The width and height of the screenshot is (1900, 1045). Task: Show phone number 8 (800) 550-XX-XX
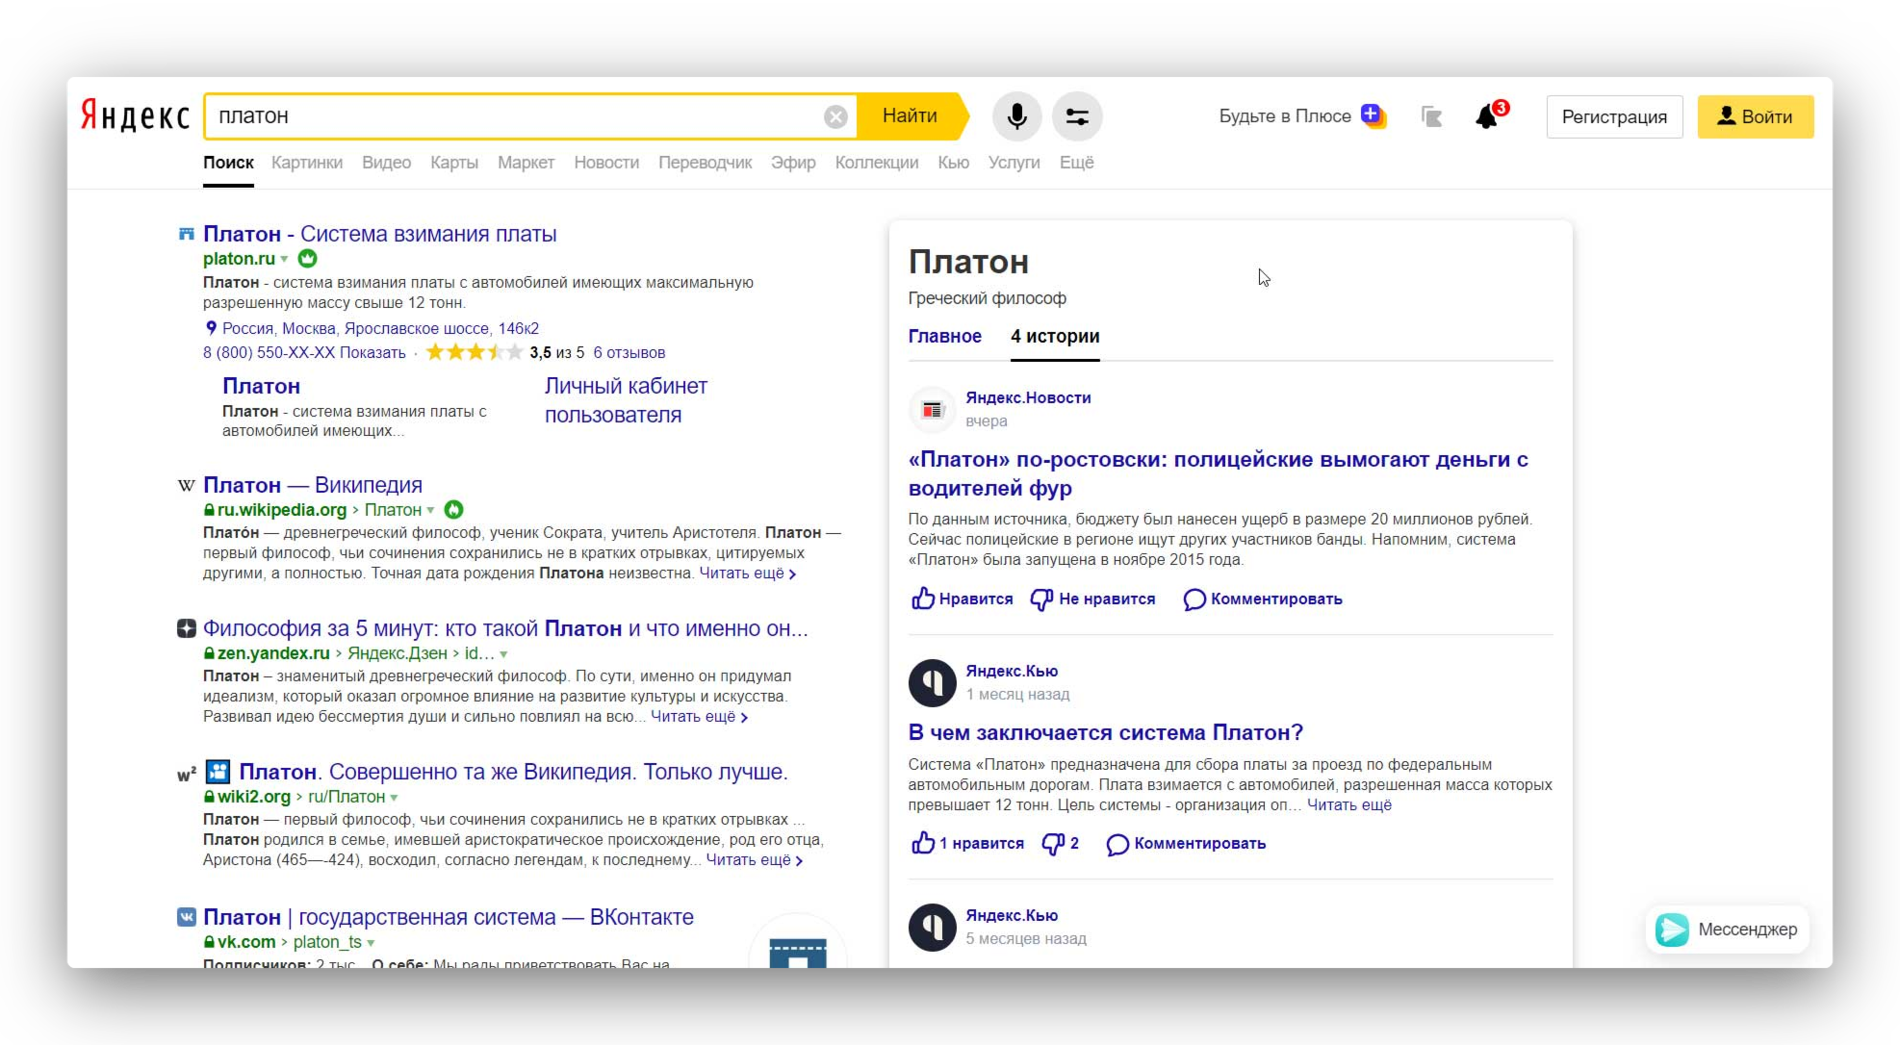click(304, 353)
